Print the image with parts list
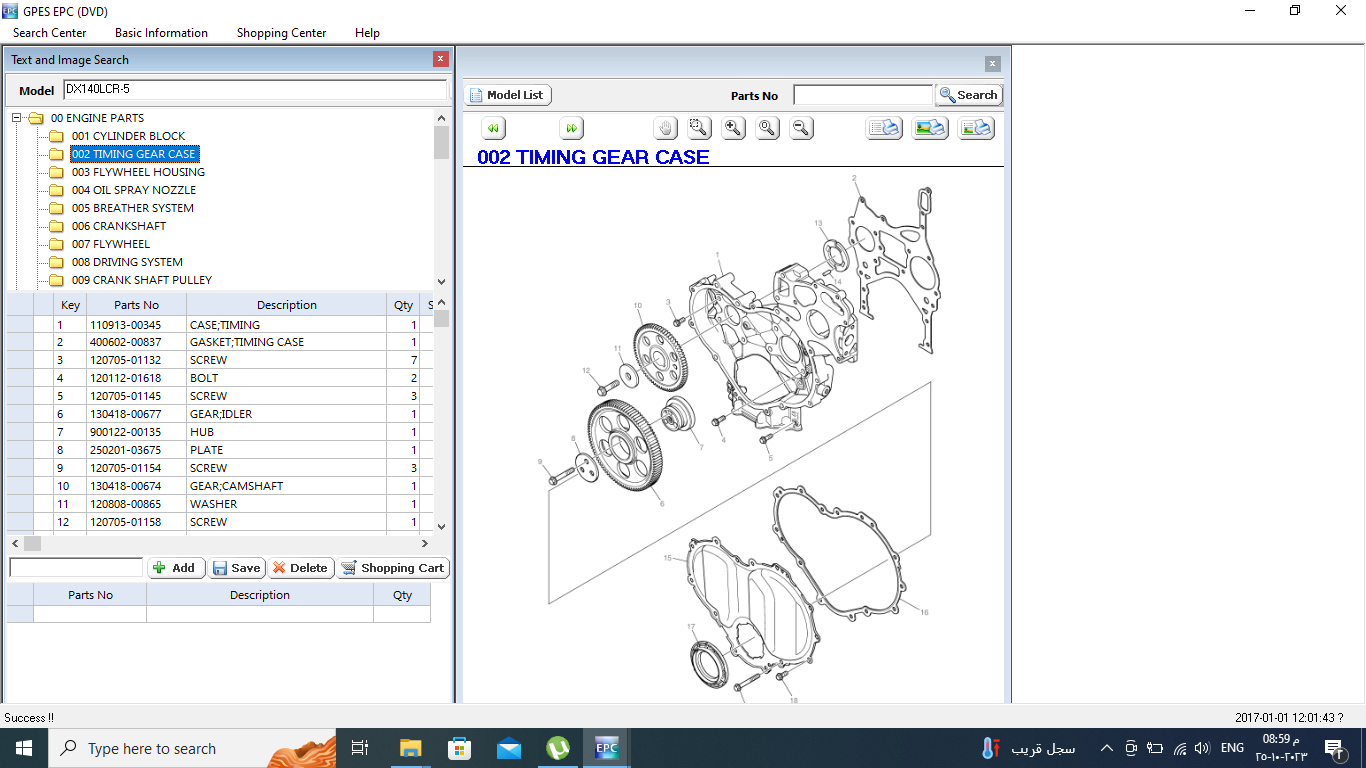Viewport: 1366px width, 768px height. (976, 128)
